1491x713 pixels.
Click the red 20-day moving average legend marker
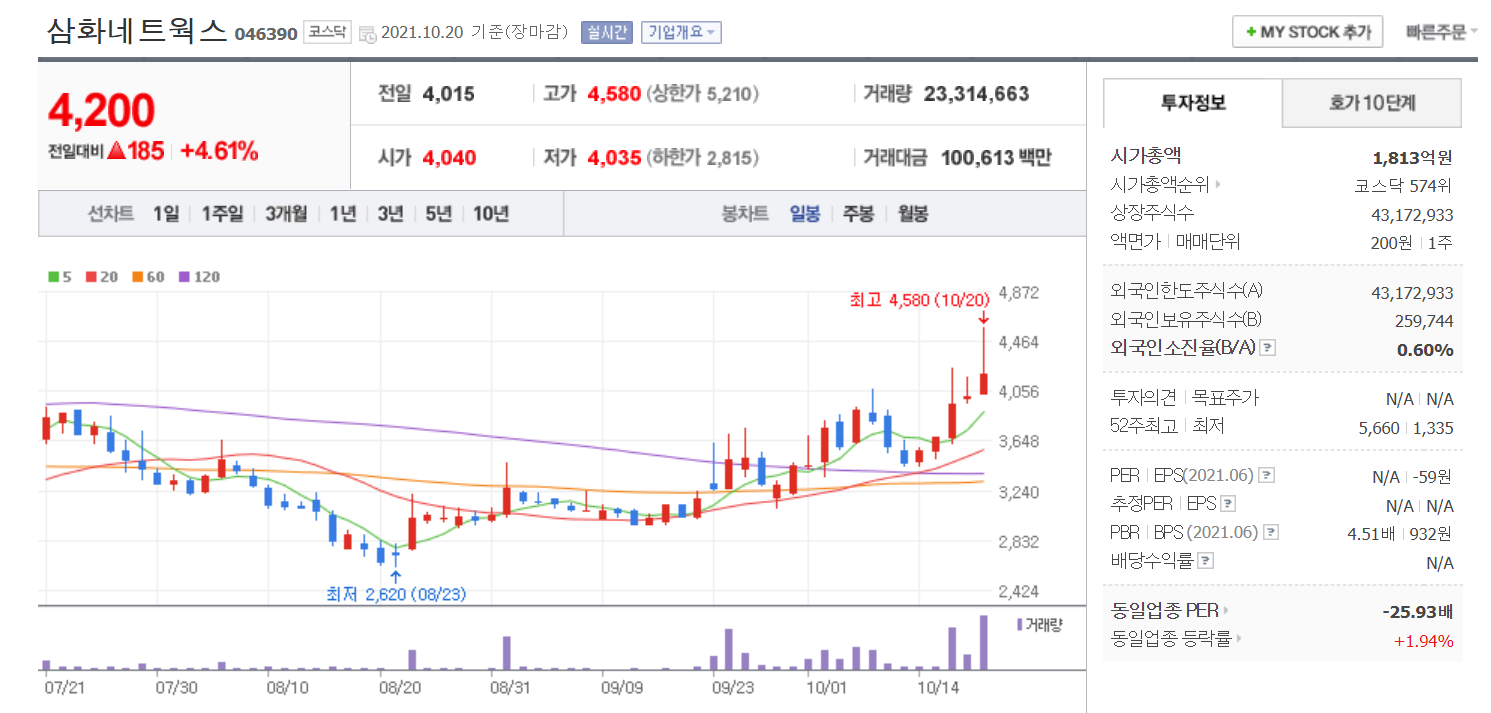click(91, 277)
